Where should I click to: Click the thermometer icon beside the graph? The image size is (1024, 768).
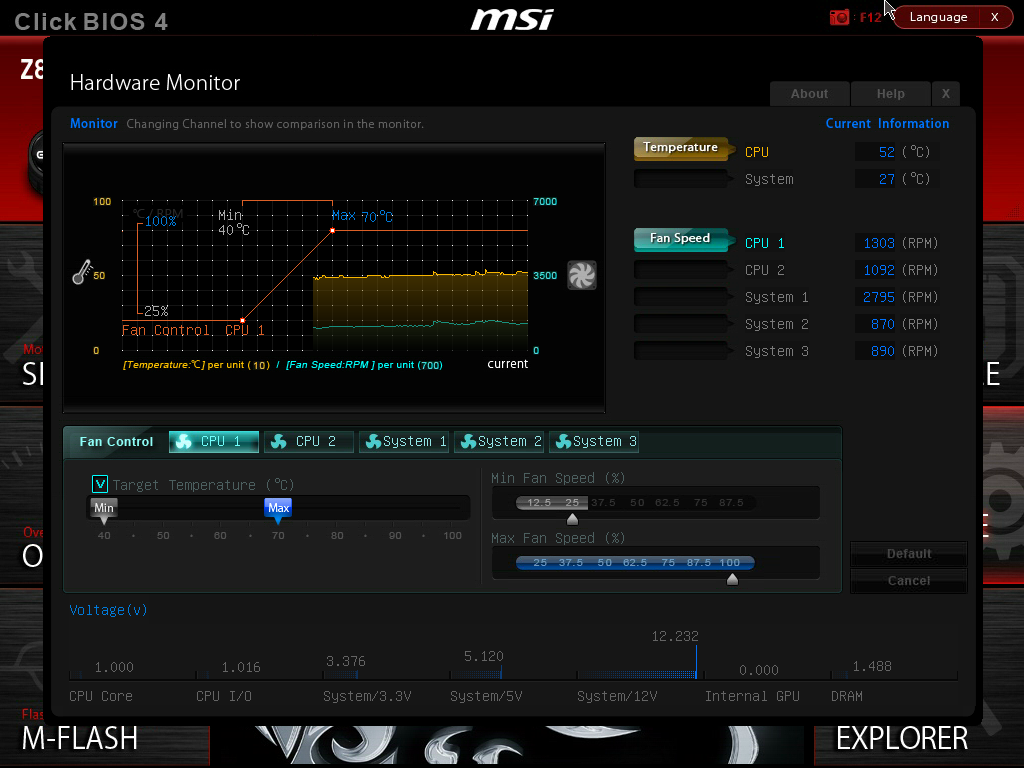point(82,272)
